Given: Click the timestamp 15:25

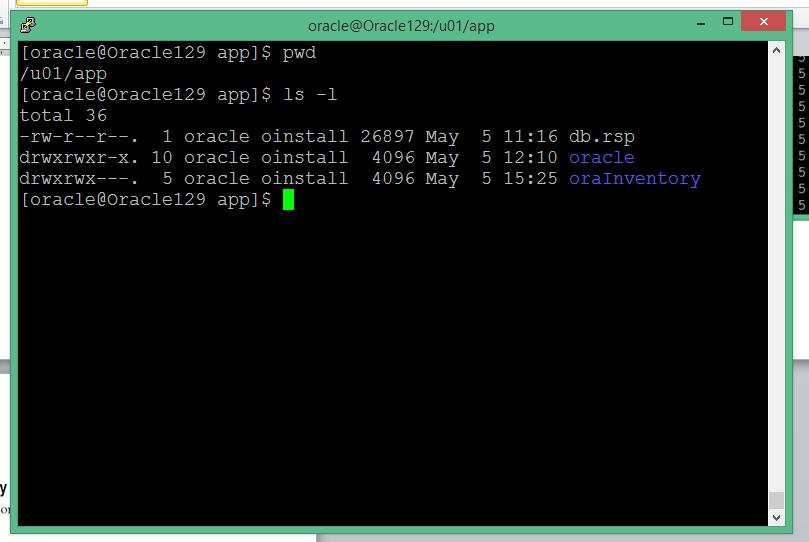Looking at the screenshot, I should [x=530, y=178].
